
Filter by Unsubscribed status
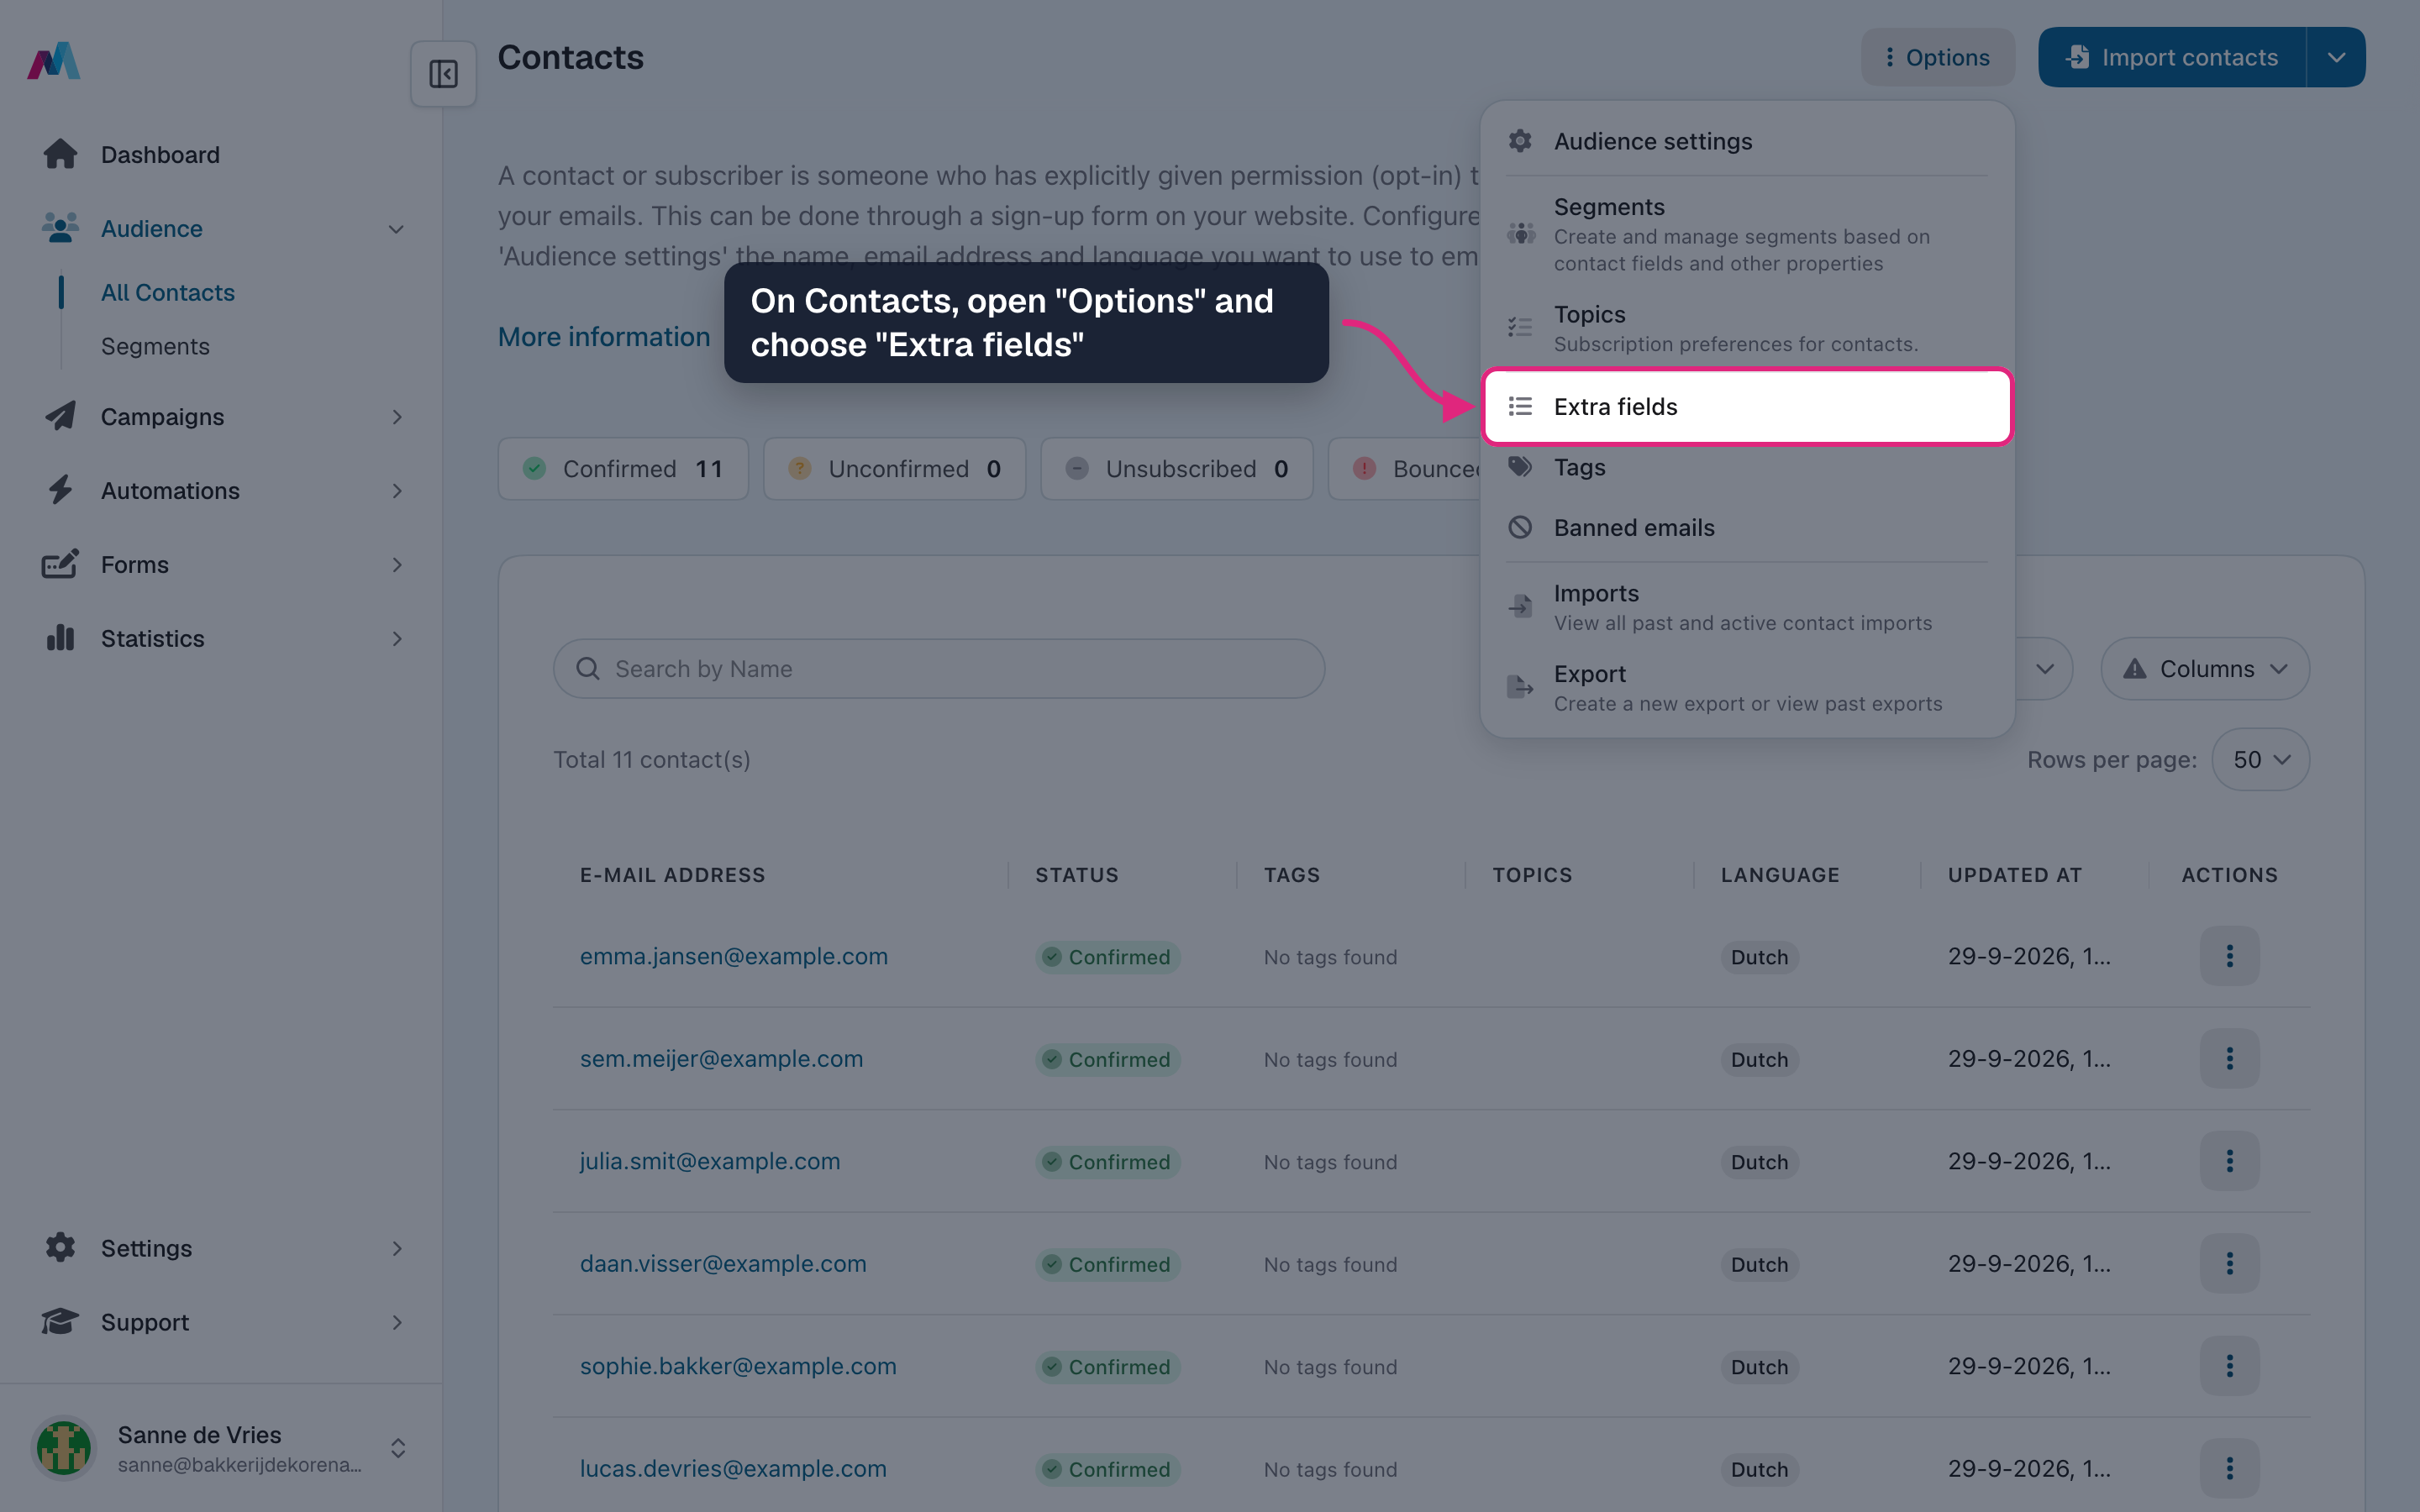(x=1176, y=468)
